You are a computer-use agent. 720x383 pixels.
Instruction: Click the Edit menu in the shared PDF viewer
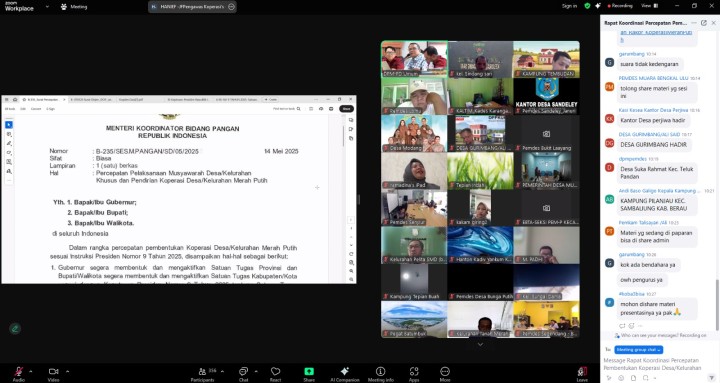point(23,109)
